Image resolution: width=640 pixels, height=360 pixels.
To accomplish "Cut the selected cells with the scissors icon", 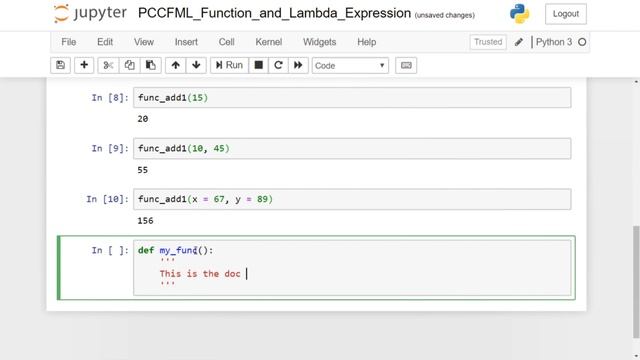I will [x=108, y=65].
